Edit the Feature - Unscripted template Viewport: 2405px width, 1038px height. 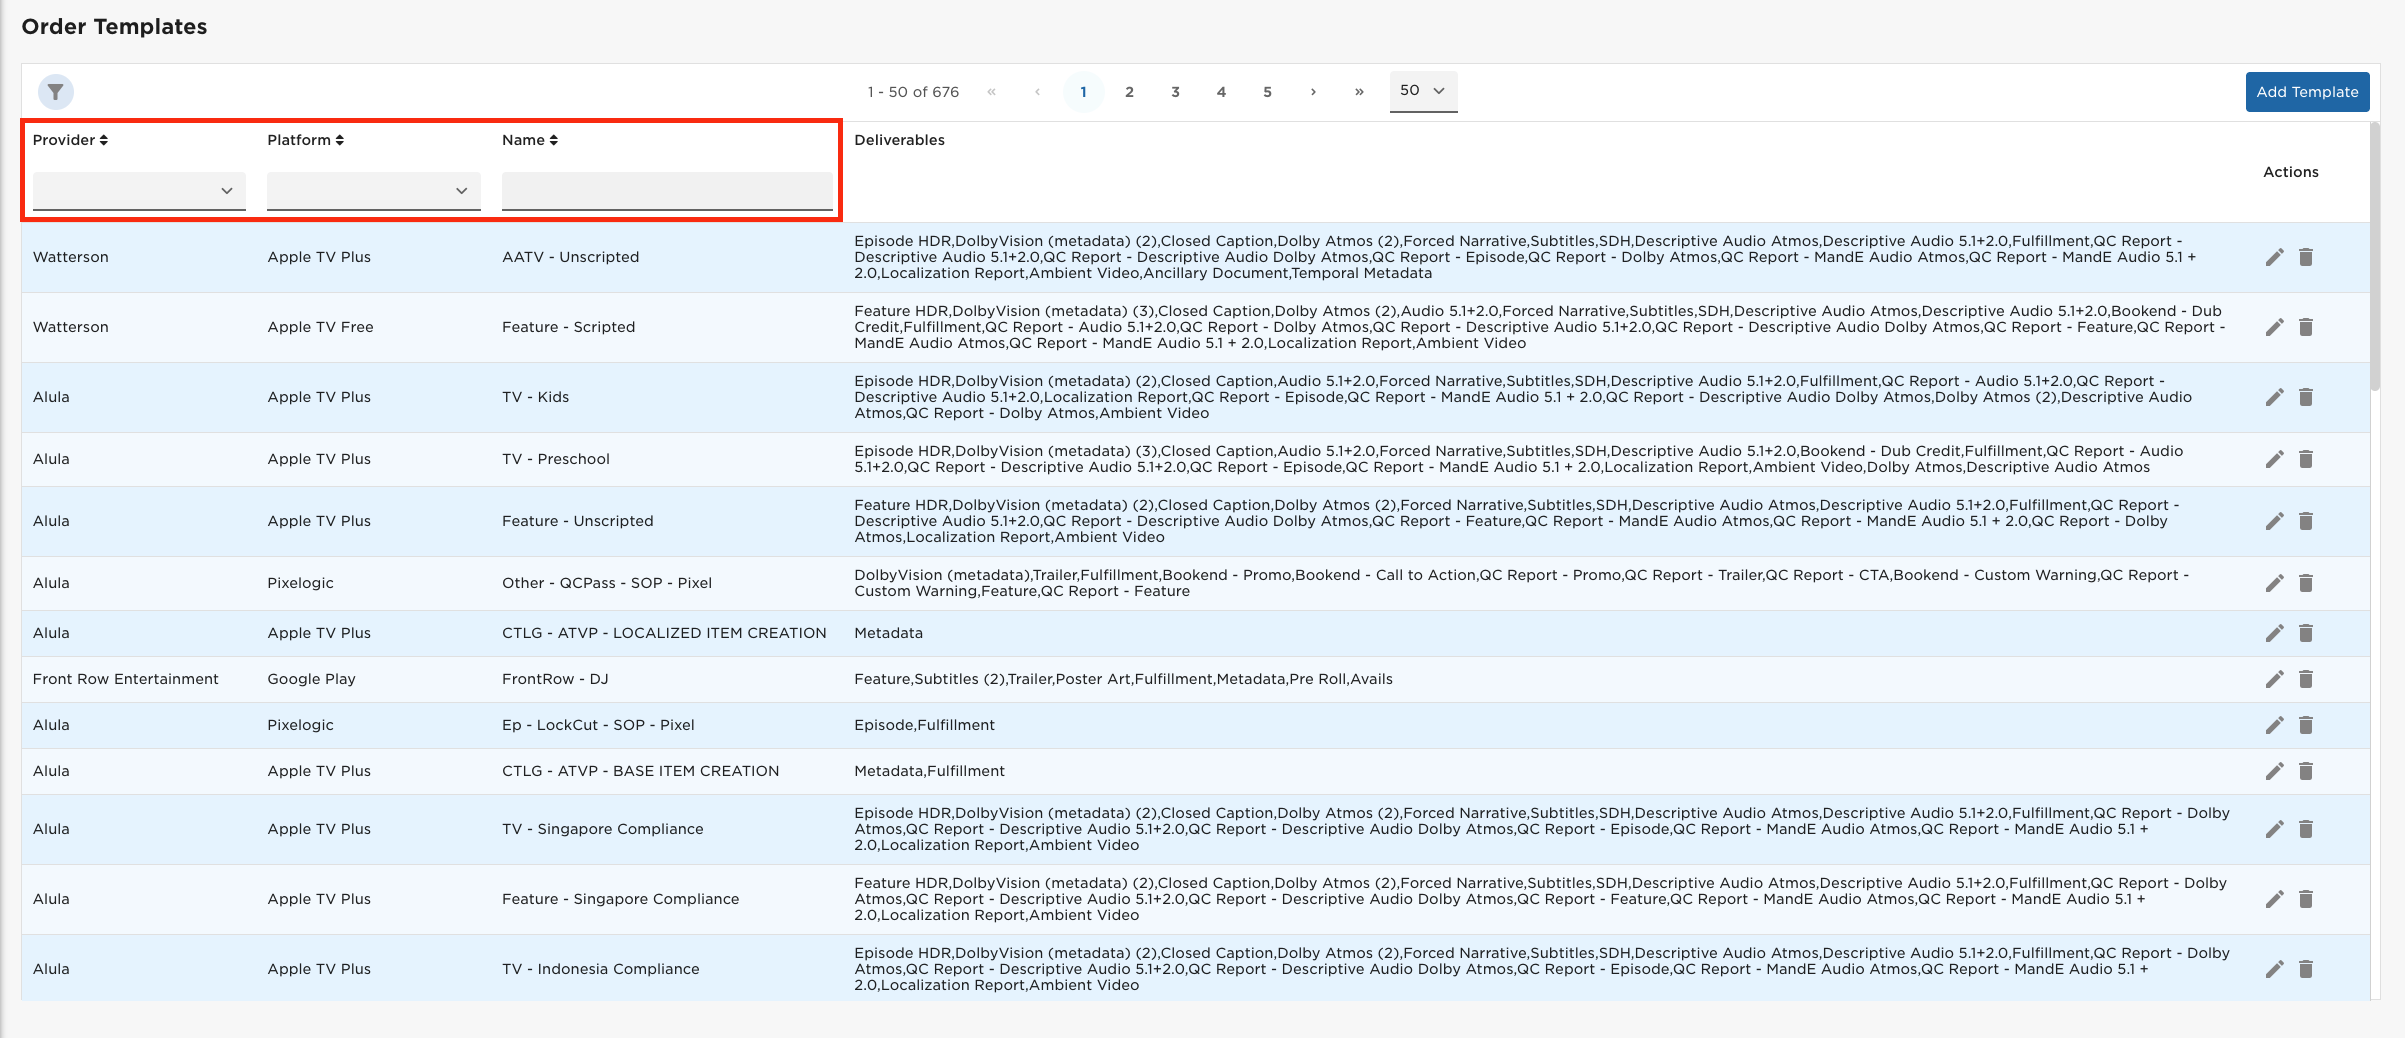[x=2274, y=521]
